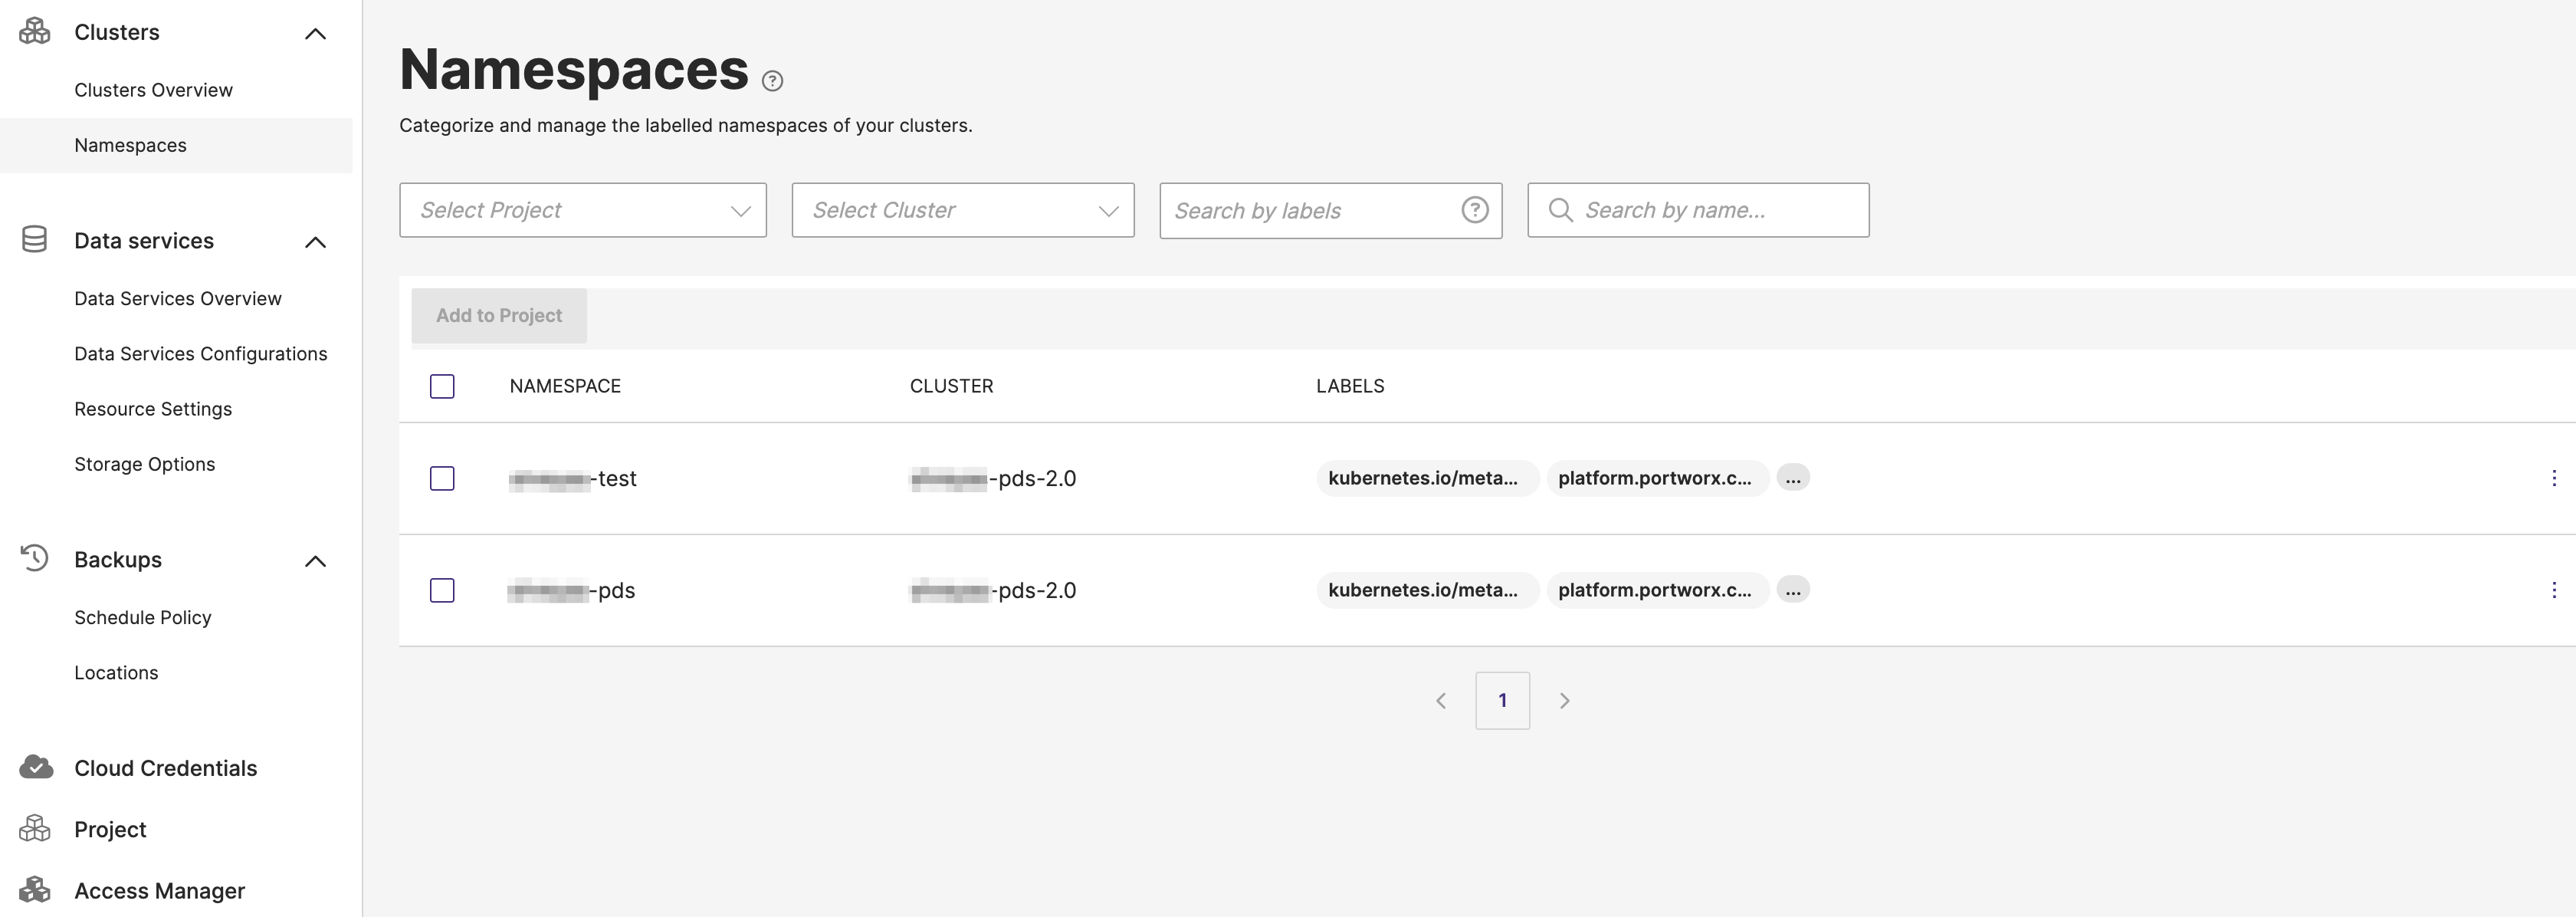The image size is (2576, 917).
Task: Toggle the select-all namespaces checkbox
Action: point(442,385)
